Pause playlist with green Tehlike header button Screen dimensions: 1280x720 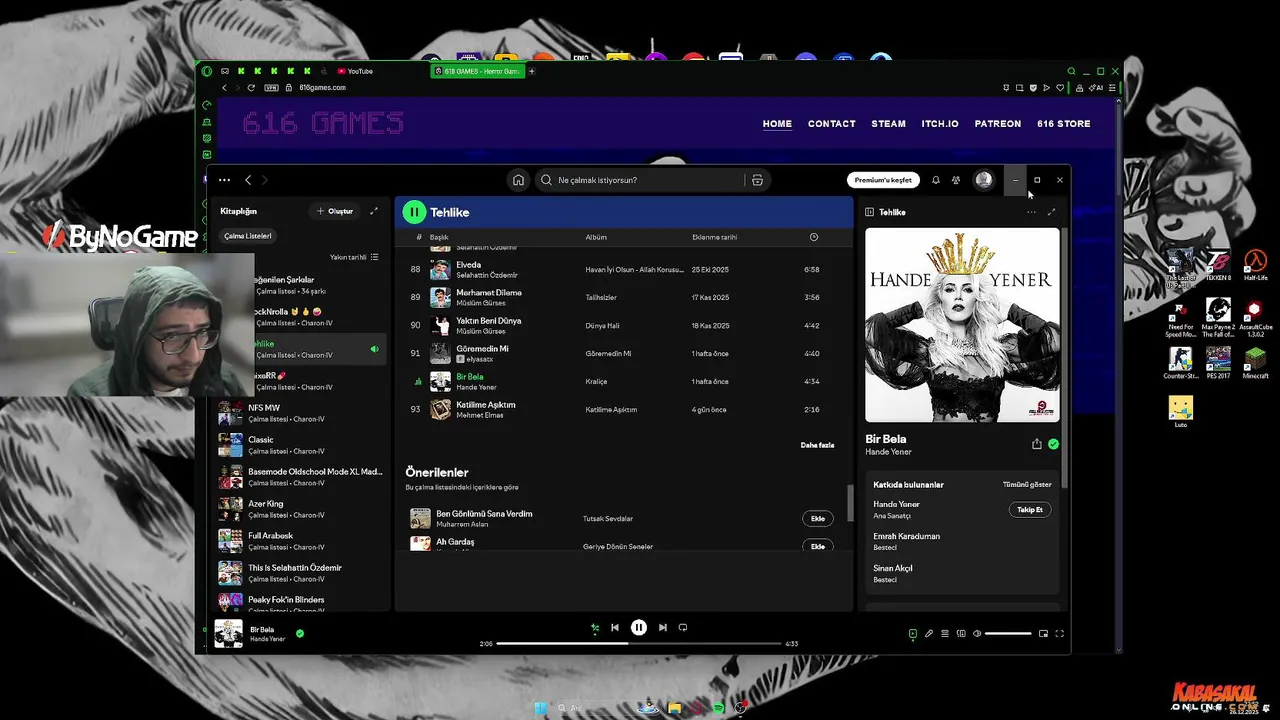pyautogui.click(x=414, y=212)
